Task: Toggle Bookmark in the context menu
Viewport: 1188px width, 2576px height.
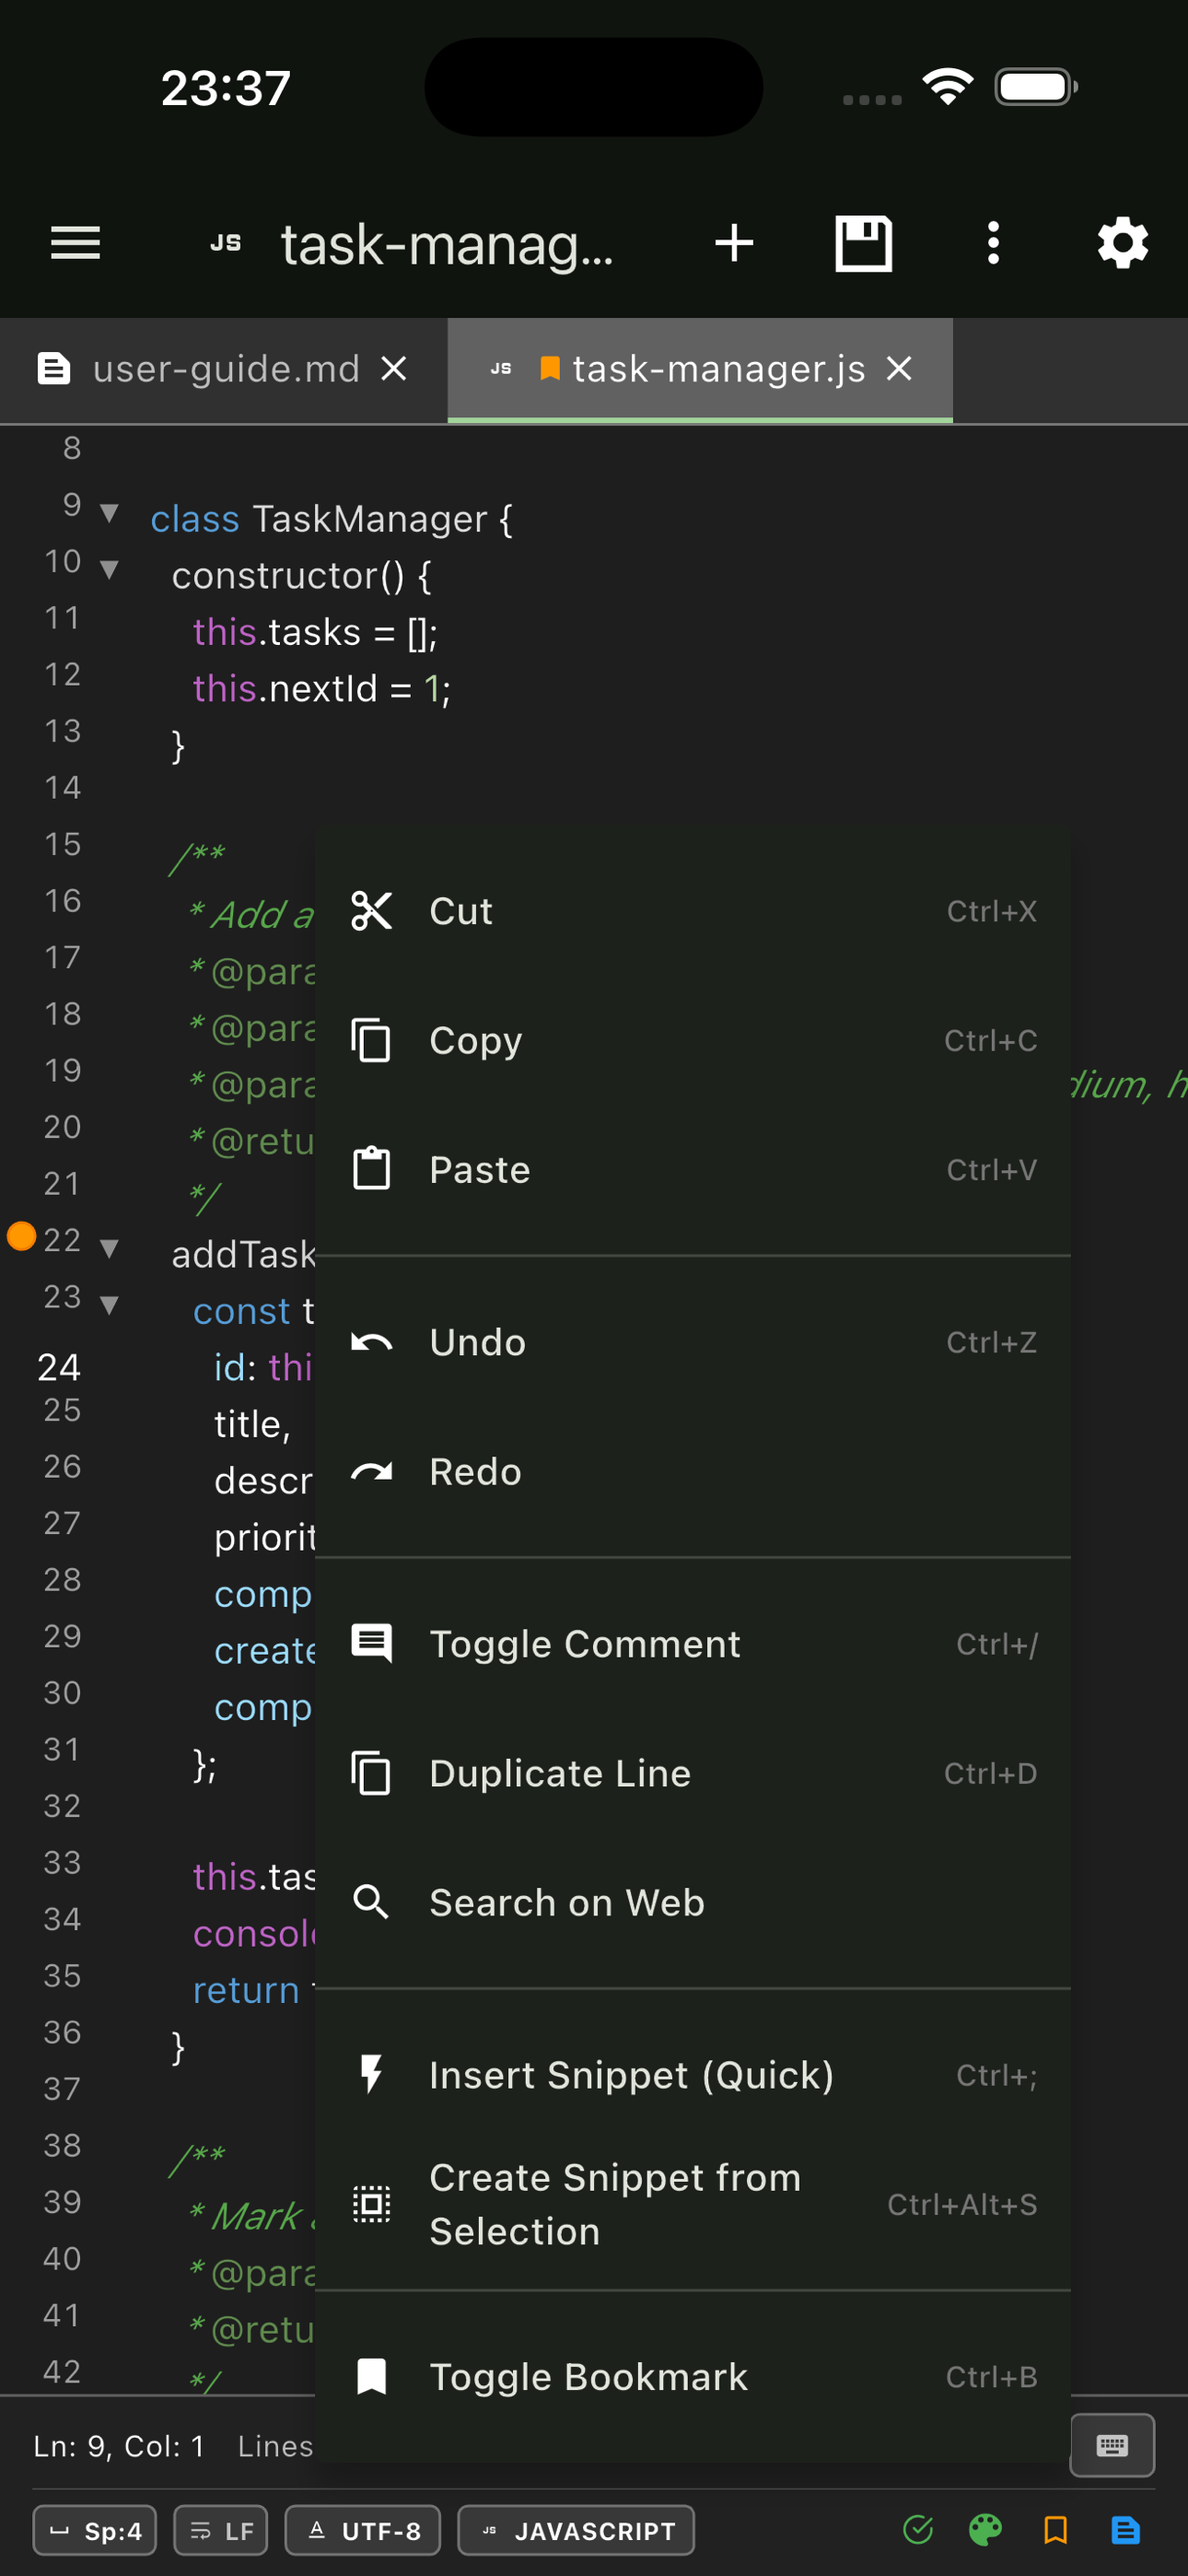Action: pos(692,2376)
